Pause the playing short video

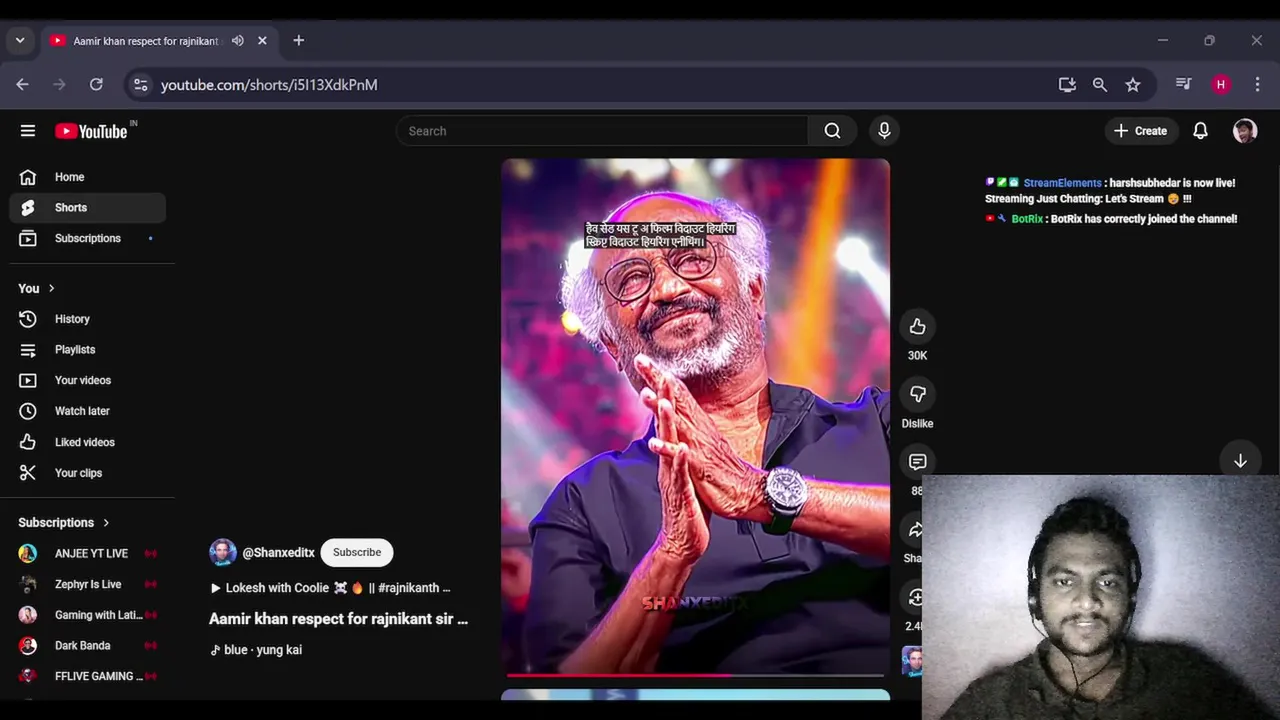695,416
